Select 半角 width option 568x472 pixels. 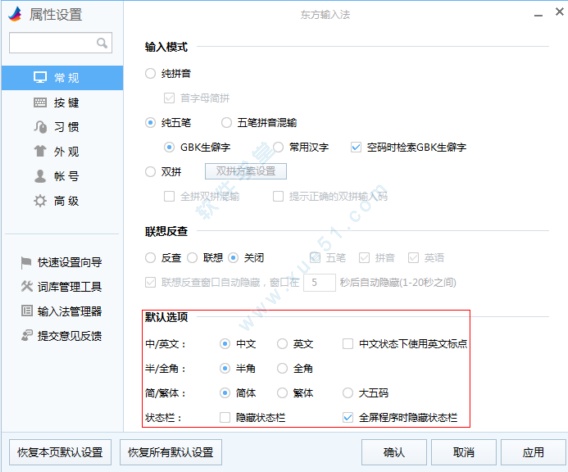(225, 368)
